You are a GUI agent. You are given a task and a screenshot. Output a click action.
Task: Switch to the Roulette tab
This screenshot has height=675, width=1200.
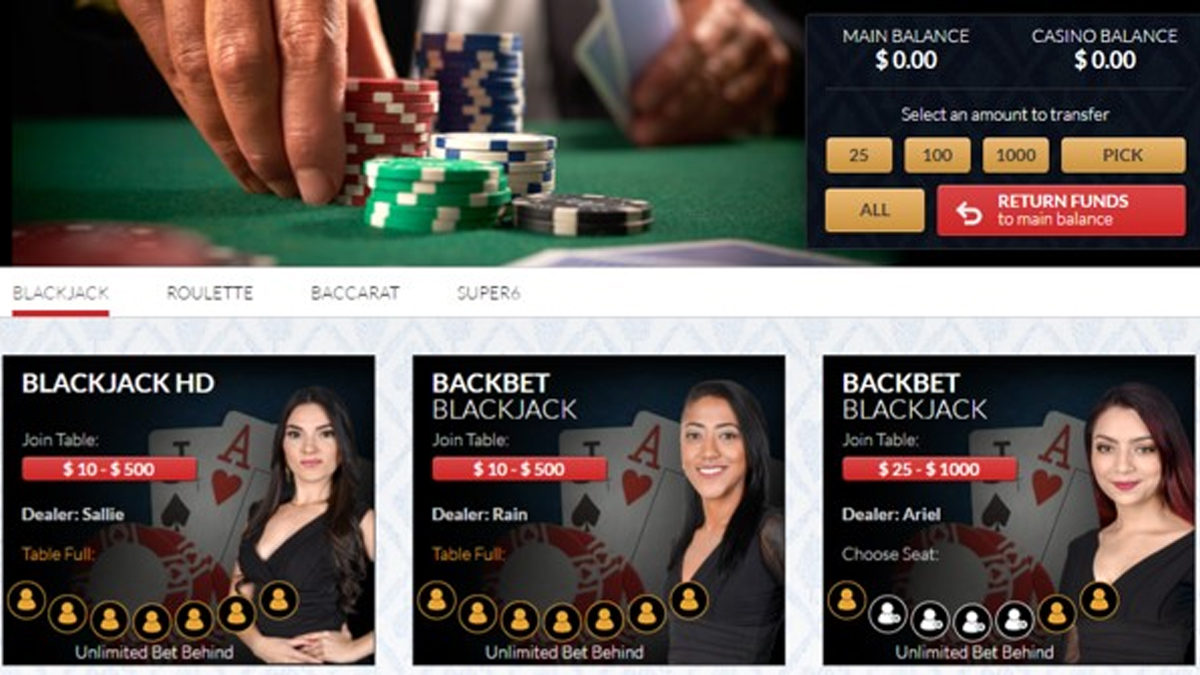coord(210,293)
